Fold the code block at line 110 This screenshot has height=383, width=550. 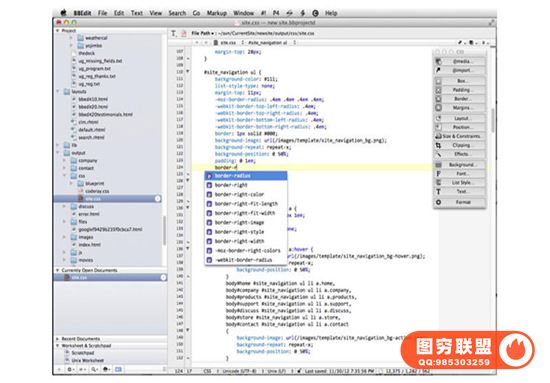[188, 72]
